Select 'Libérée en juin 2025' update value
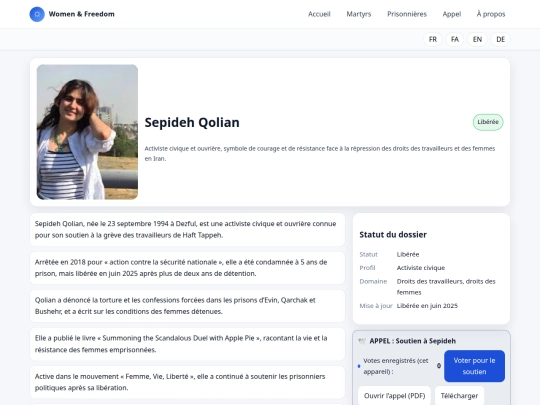 click(x=427, y=306)
